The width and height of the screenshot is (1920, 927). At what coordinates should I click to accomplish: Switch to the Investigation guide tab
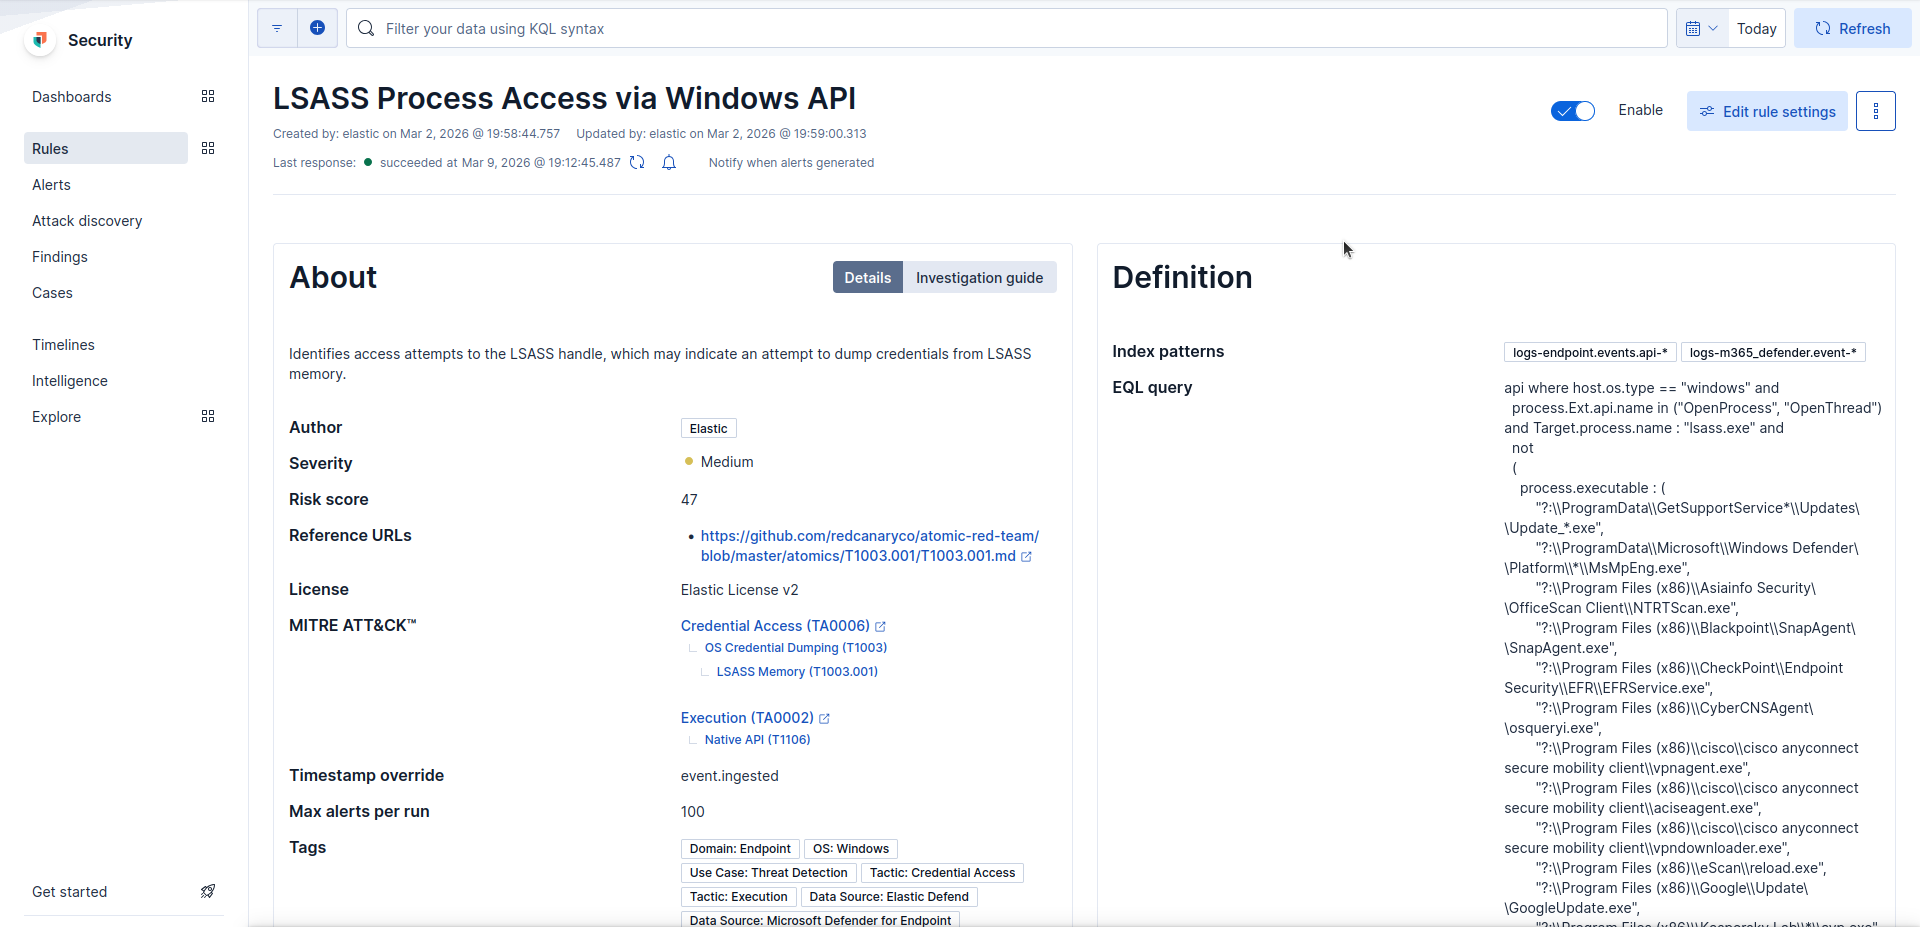(x=979, y=278)
